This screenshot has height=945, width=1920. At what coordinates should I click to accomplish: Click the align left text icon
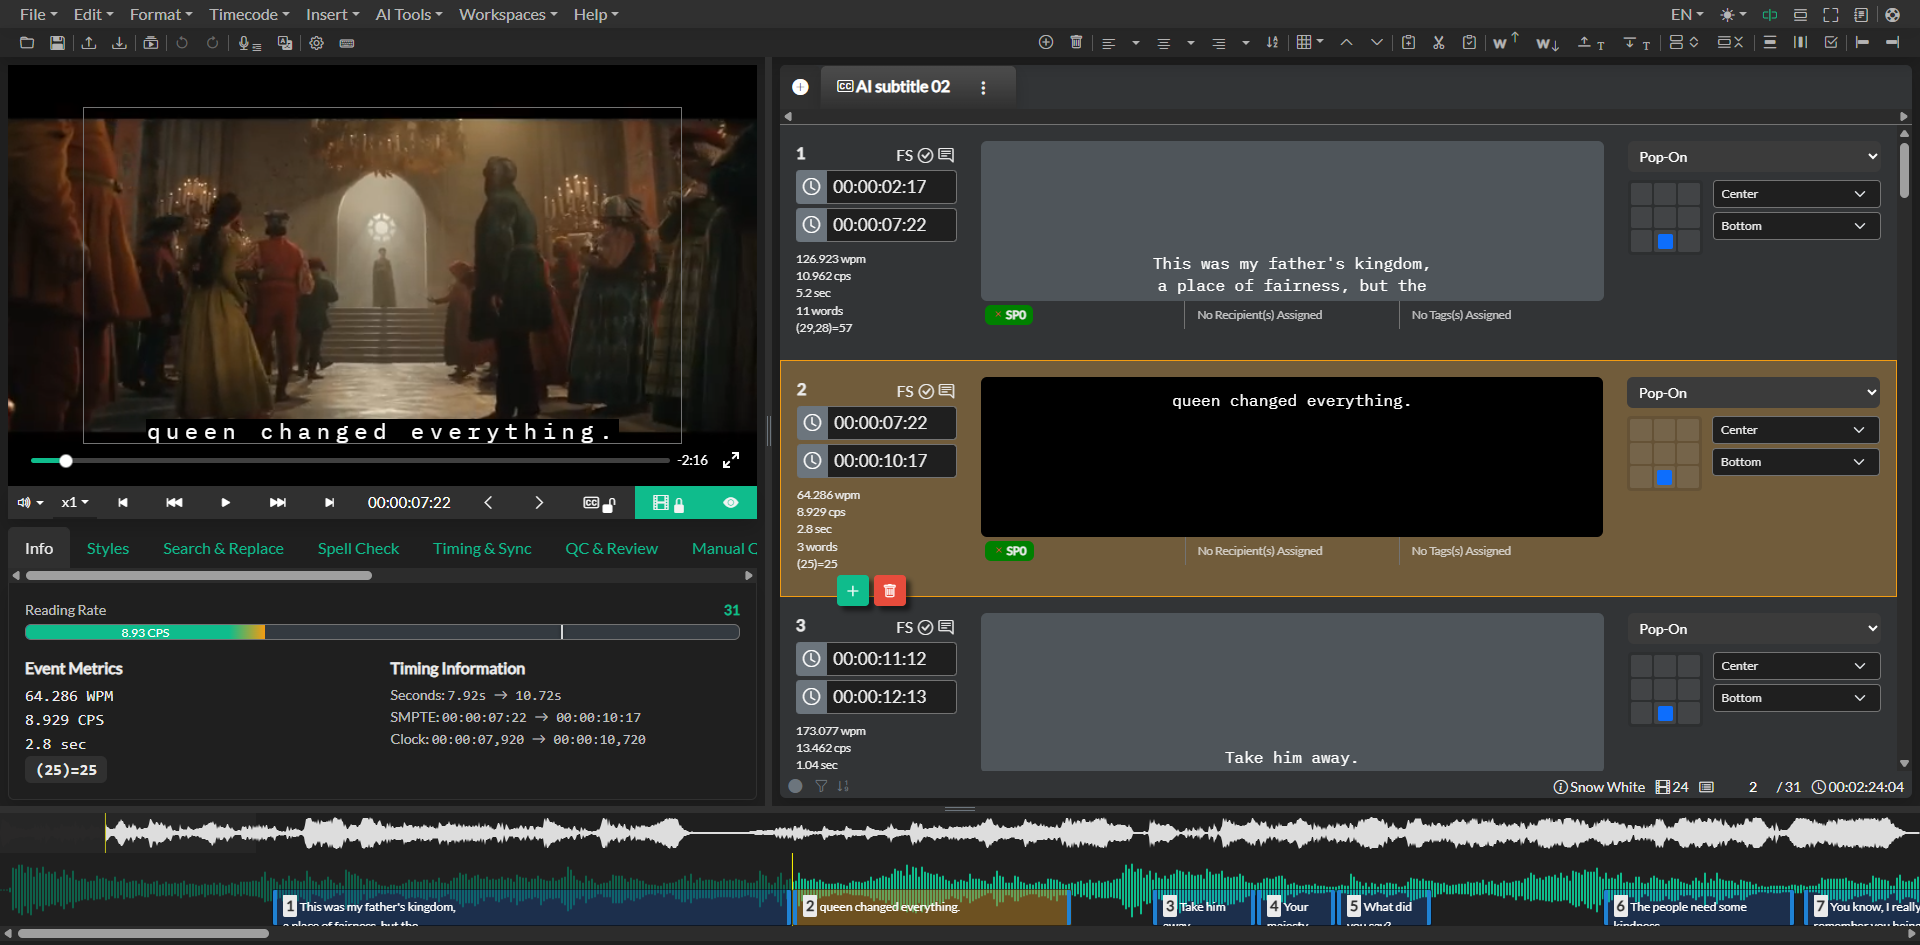click(x=1109, y=43)
